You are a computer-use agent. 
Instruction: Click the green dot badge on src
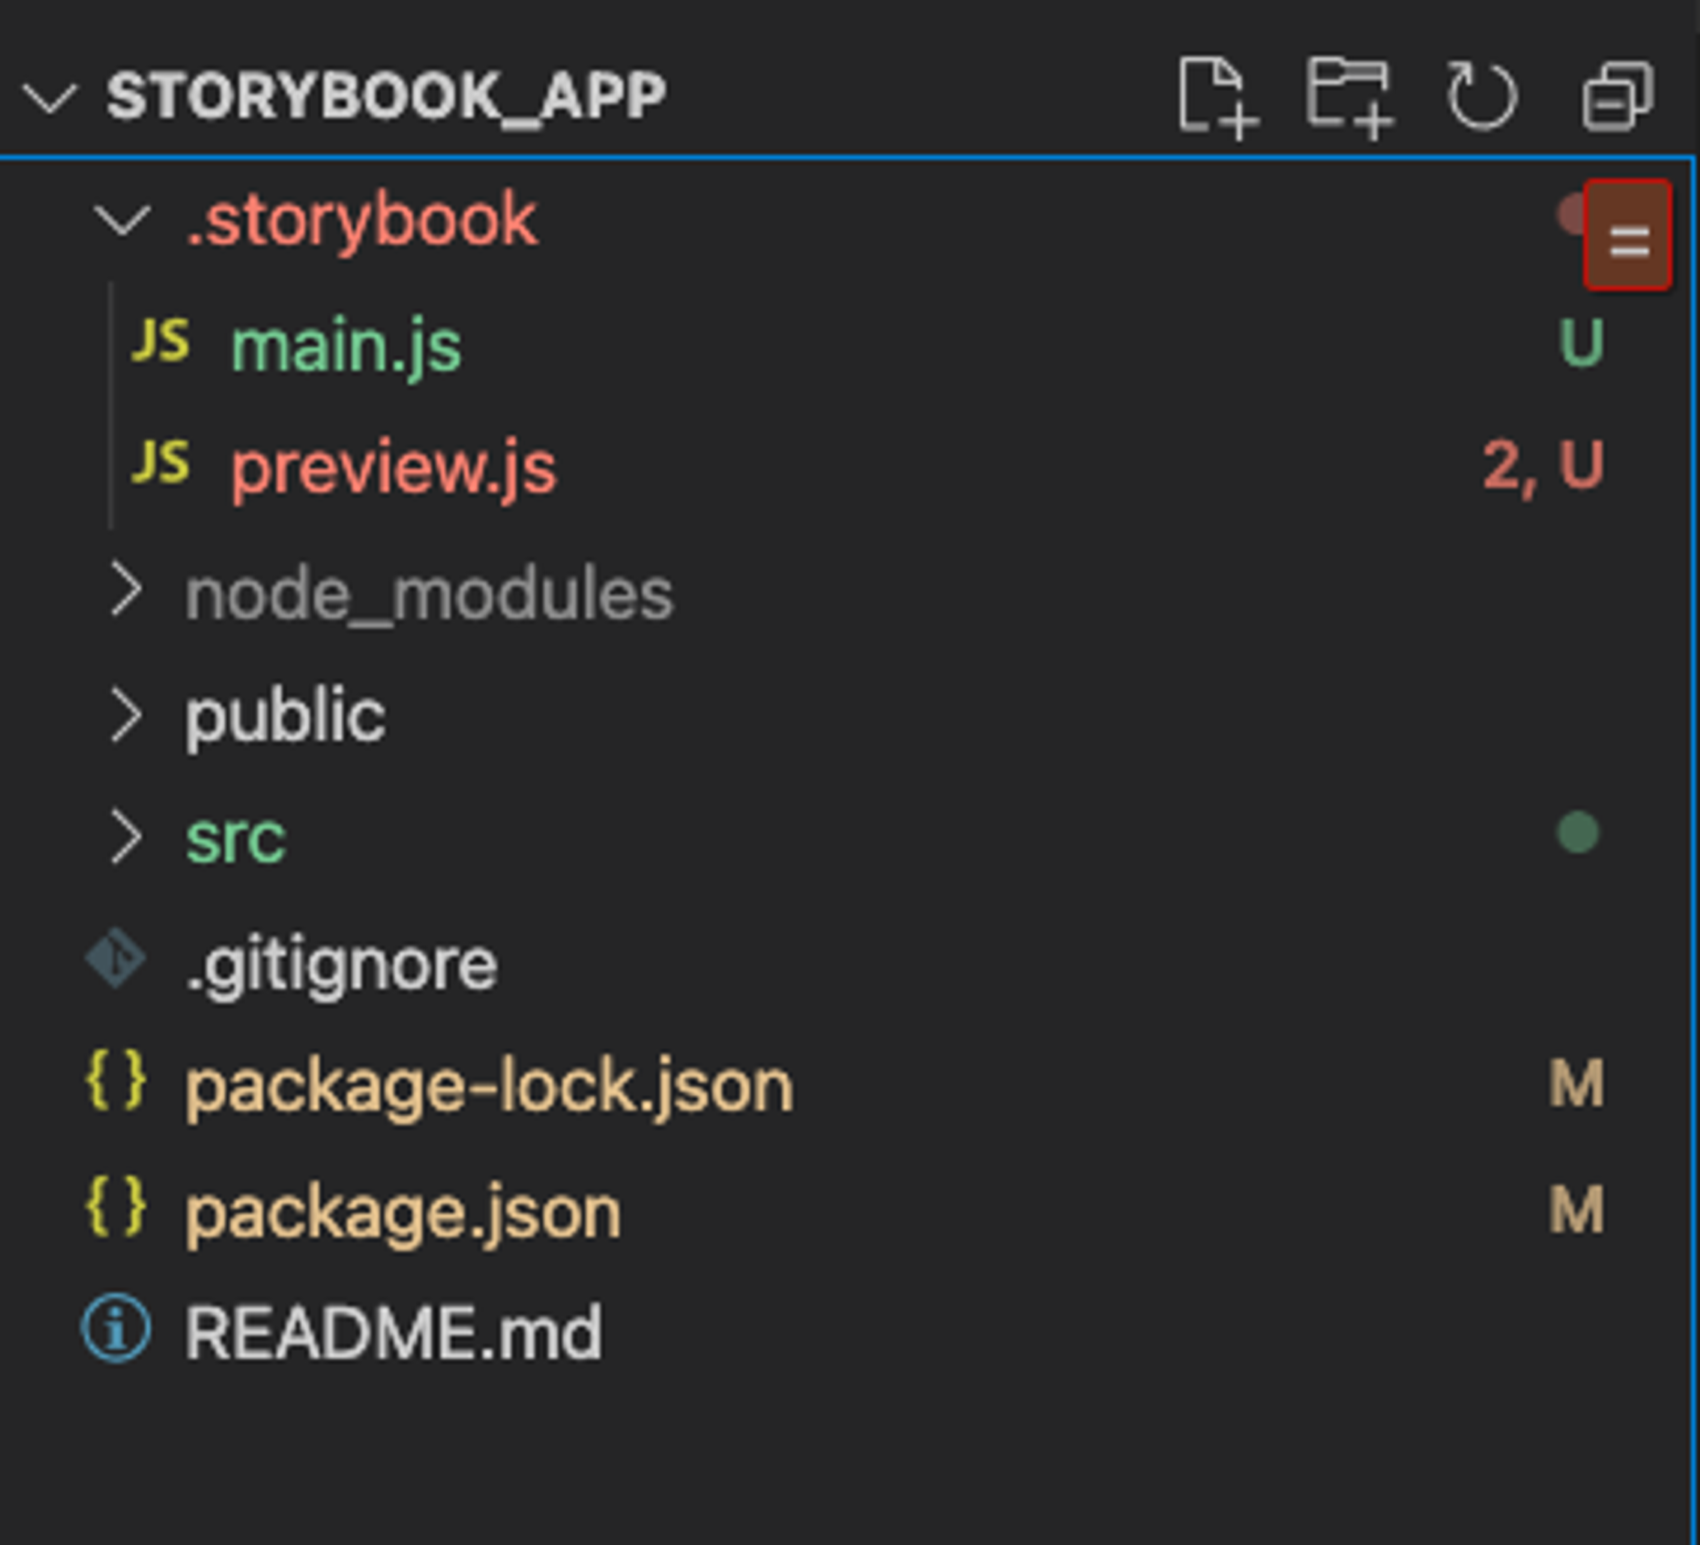1578,833
